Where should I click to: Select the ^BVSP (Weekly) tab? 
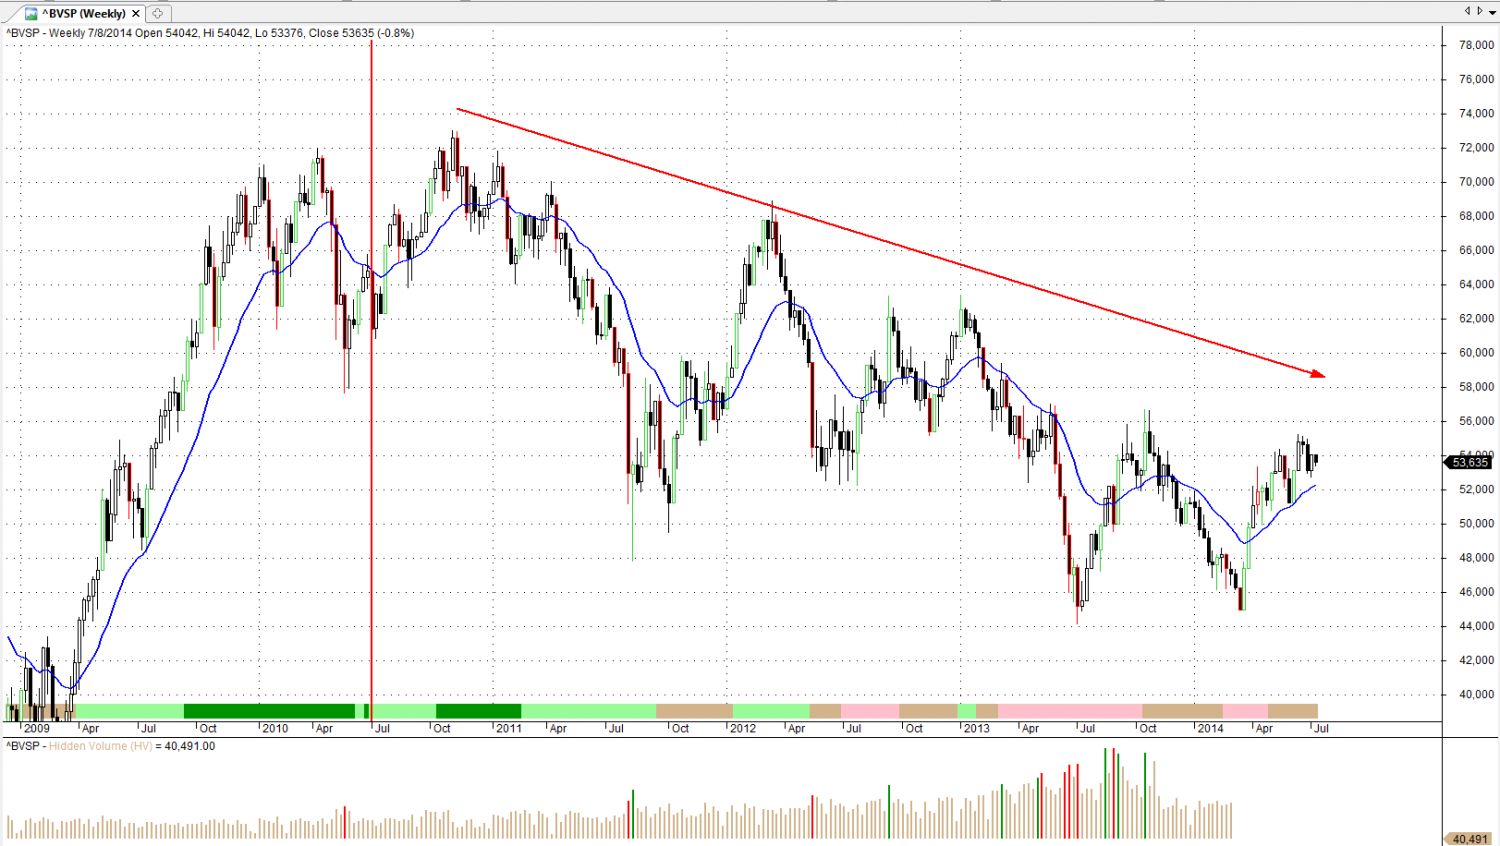coord(84,13)
